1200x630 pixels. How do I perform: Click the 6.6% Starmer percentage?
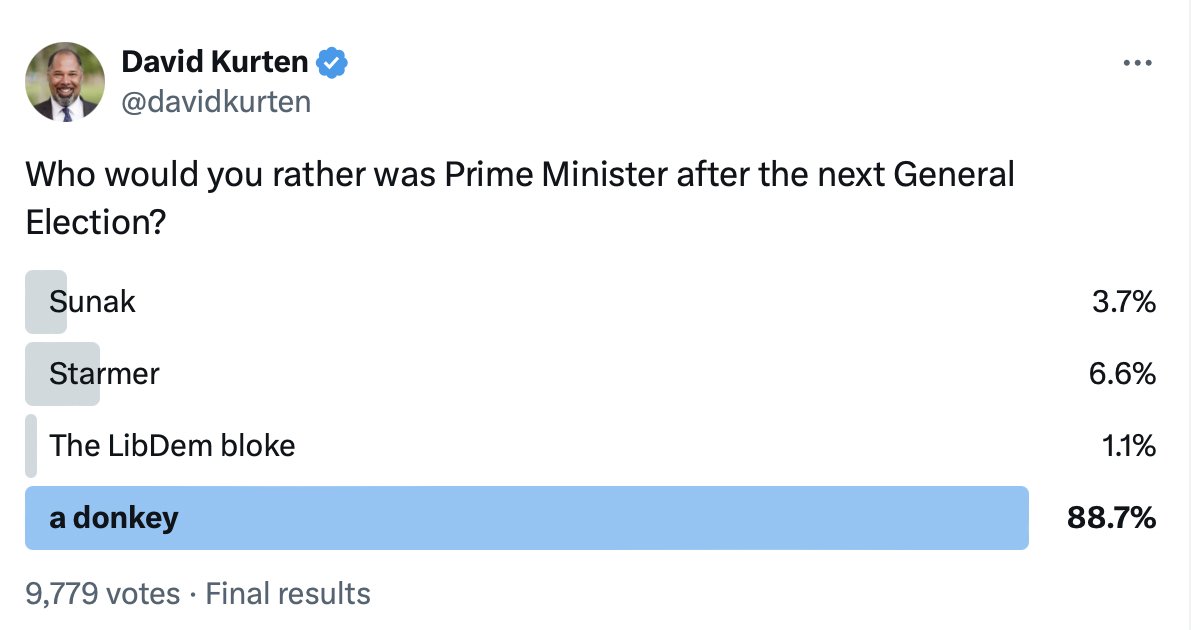click(1122, 374)
